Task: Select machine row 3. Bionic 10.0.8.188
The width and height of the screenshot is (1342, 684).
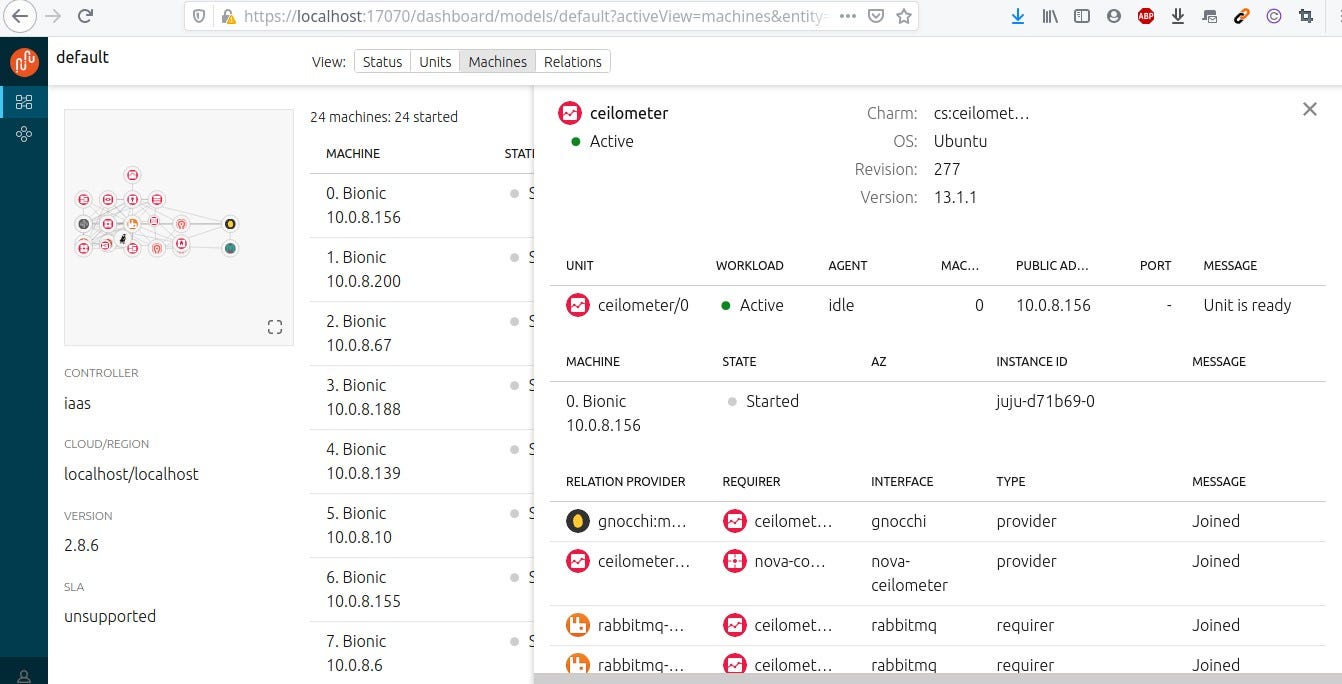Action: pos(421,397)
